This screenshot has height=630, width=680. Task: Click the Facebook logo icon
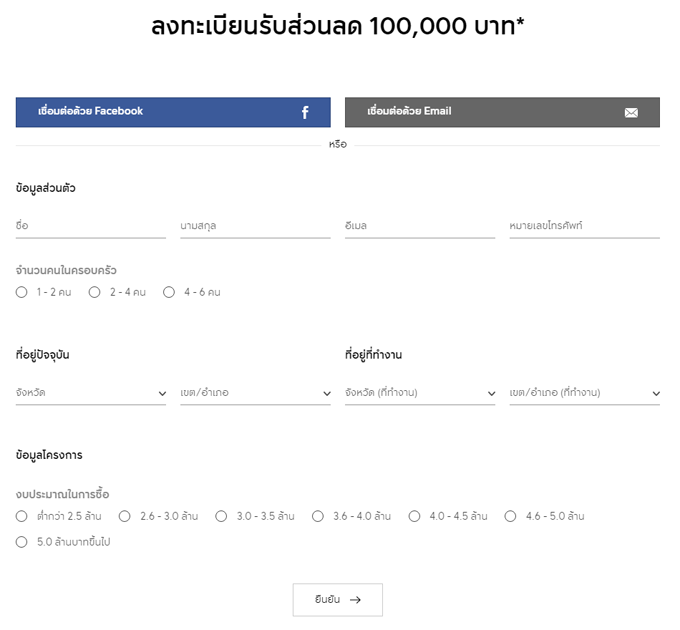[305, 113]
